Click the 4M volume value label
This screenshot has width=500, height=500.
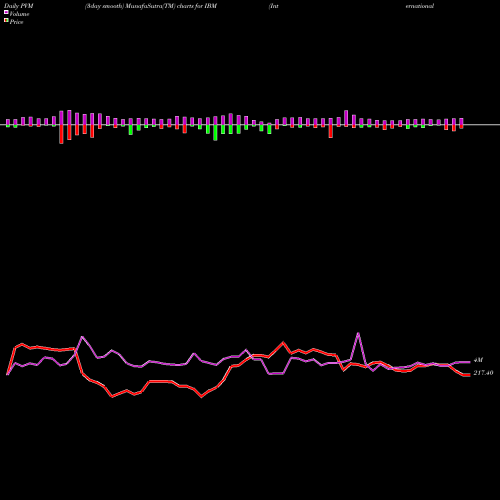click(x=478, y=360)
